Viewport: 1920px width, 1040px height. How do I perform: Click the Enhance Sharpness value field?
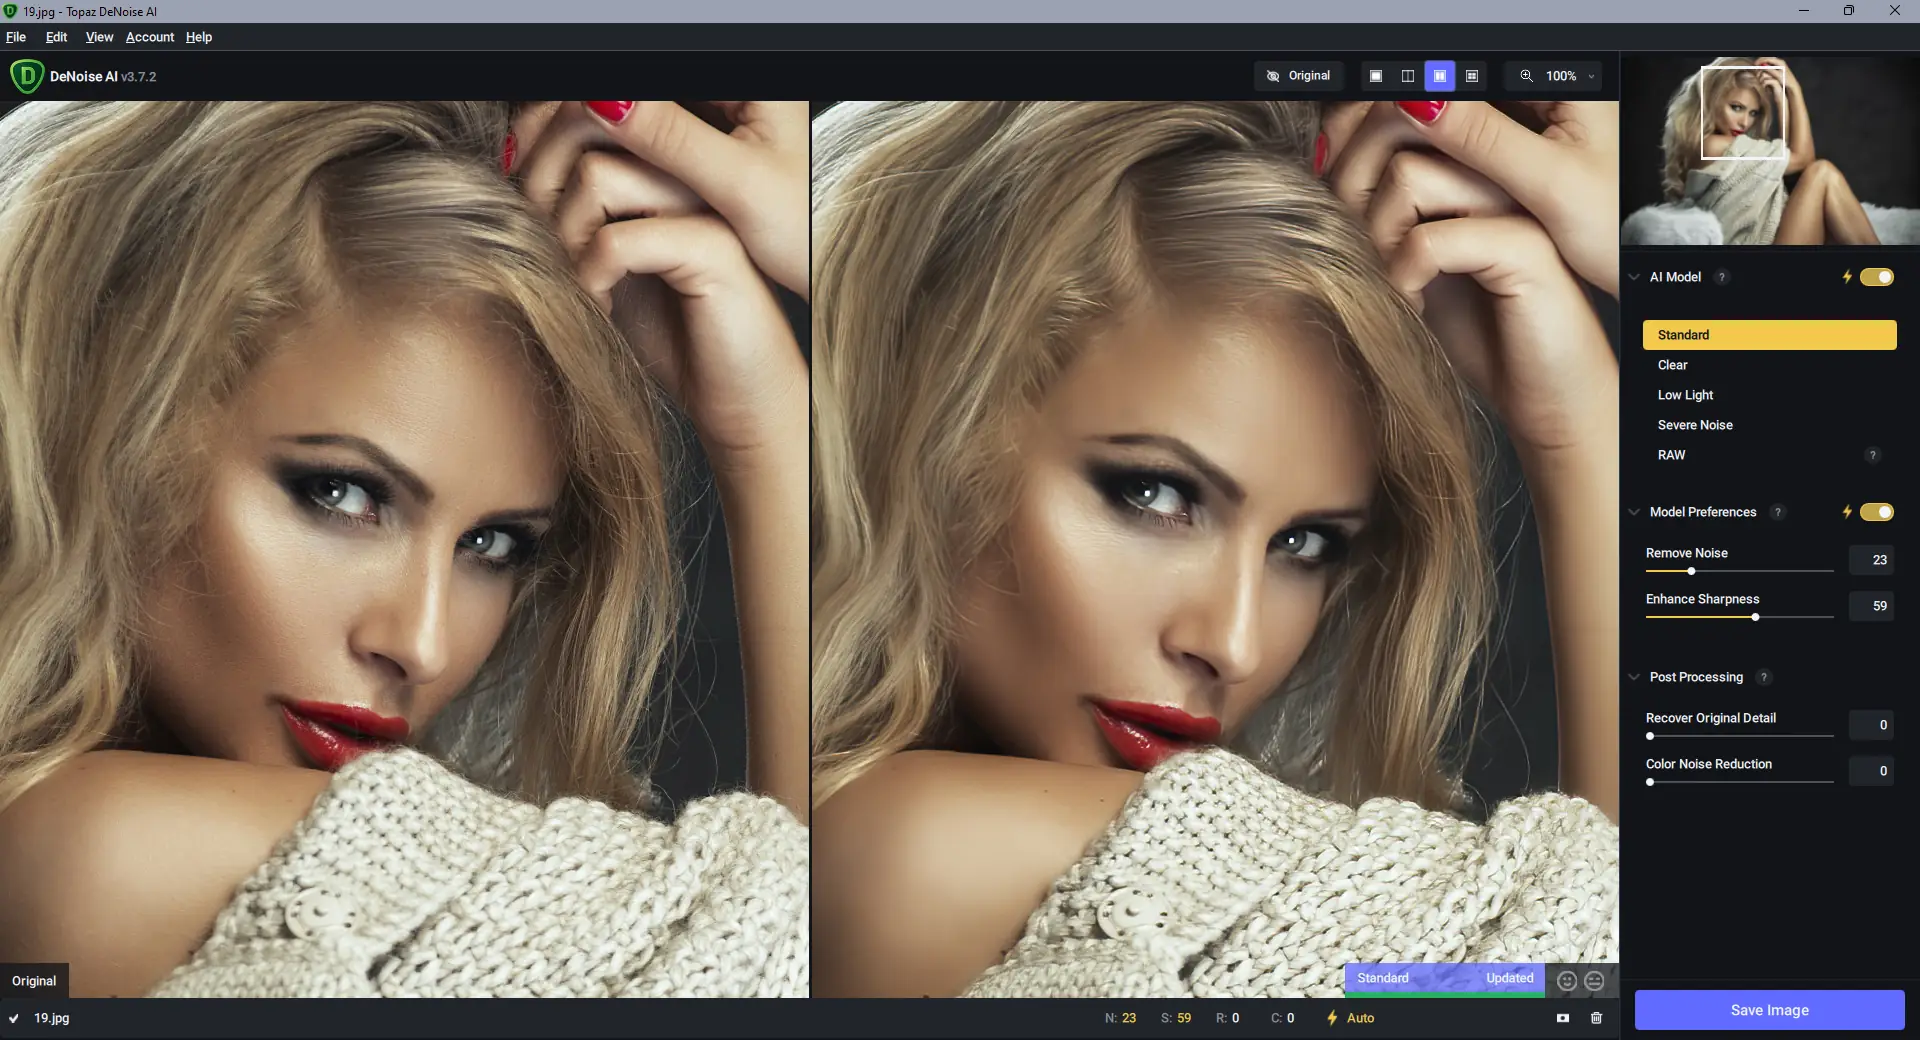click(1870, 606)
